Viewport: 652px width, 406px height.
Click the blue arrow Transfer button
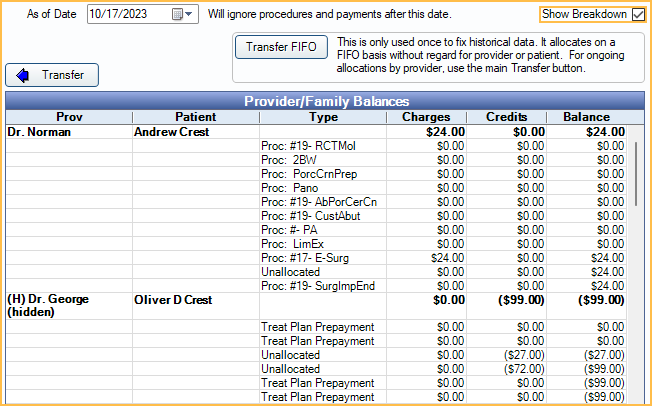tap(52, 75)
